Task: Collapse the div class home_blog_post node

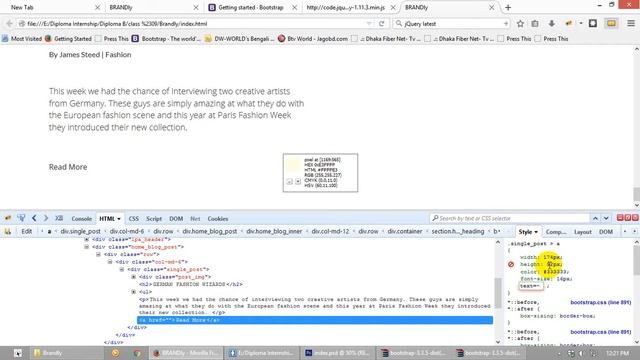Action: [x=87, y=247]
